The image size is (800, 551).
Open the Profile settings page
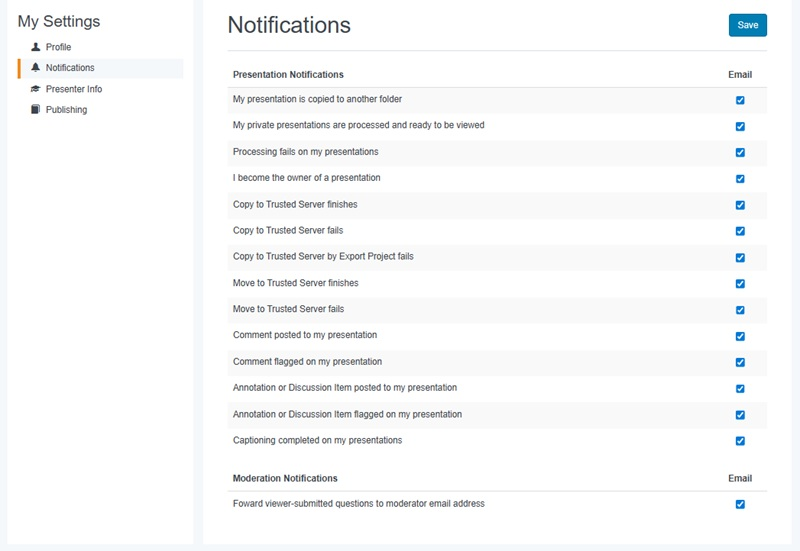[58, 47]
